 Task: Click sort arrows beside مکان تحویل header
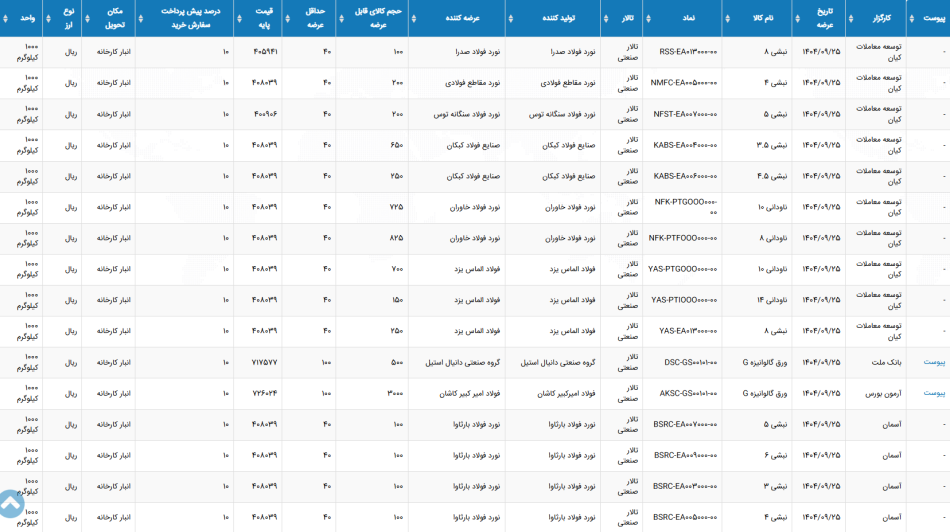pos(87,18)
